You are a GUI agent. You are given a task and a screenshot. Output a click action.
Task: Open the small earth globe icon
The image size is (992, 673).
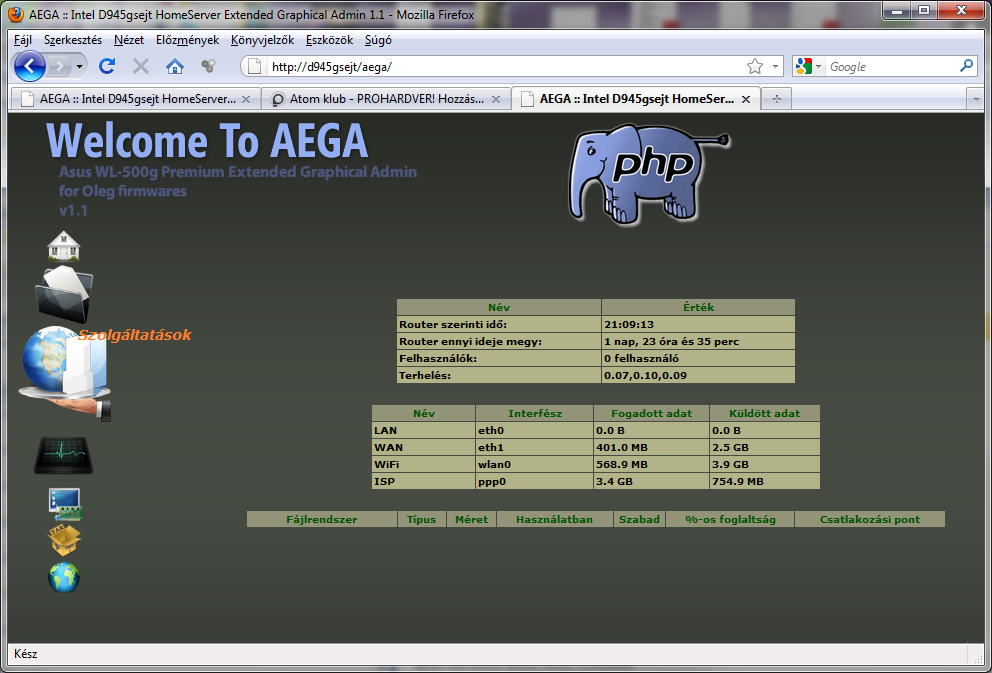(x=64, y=577)
